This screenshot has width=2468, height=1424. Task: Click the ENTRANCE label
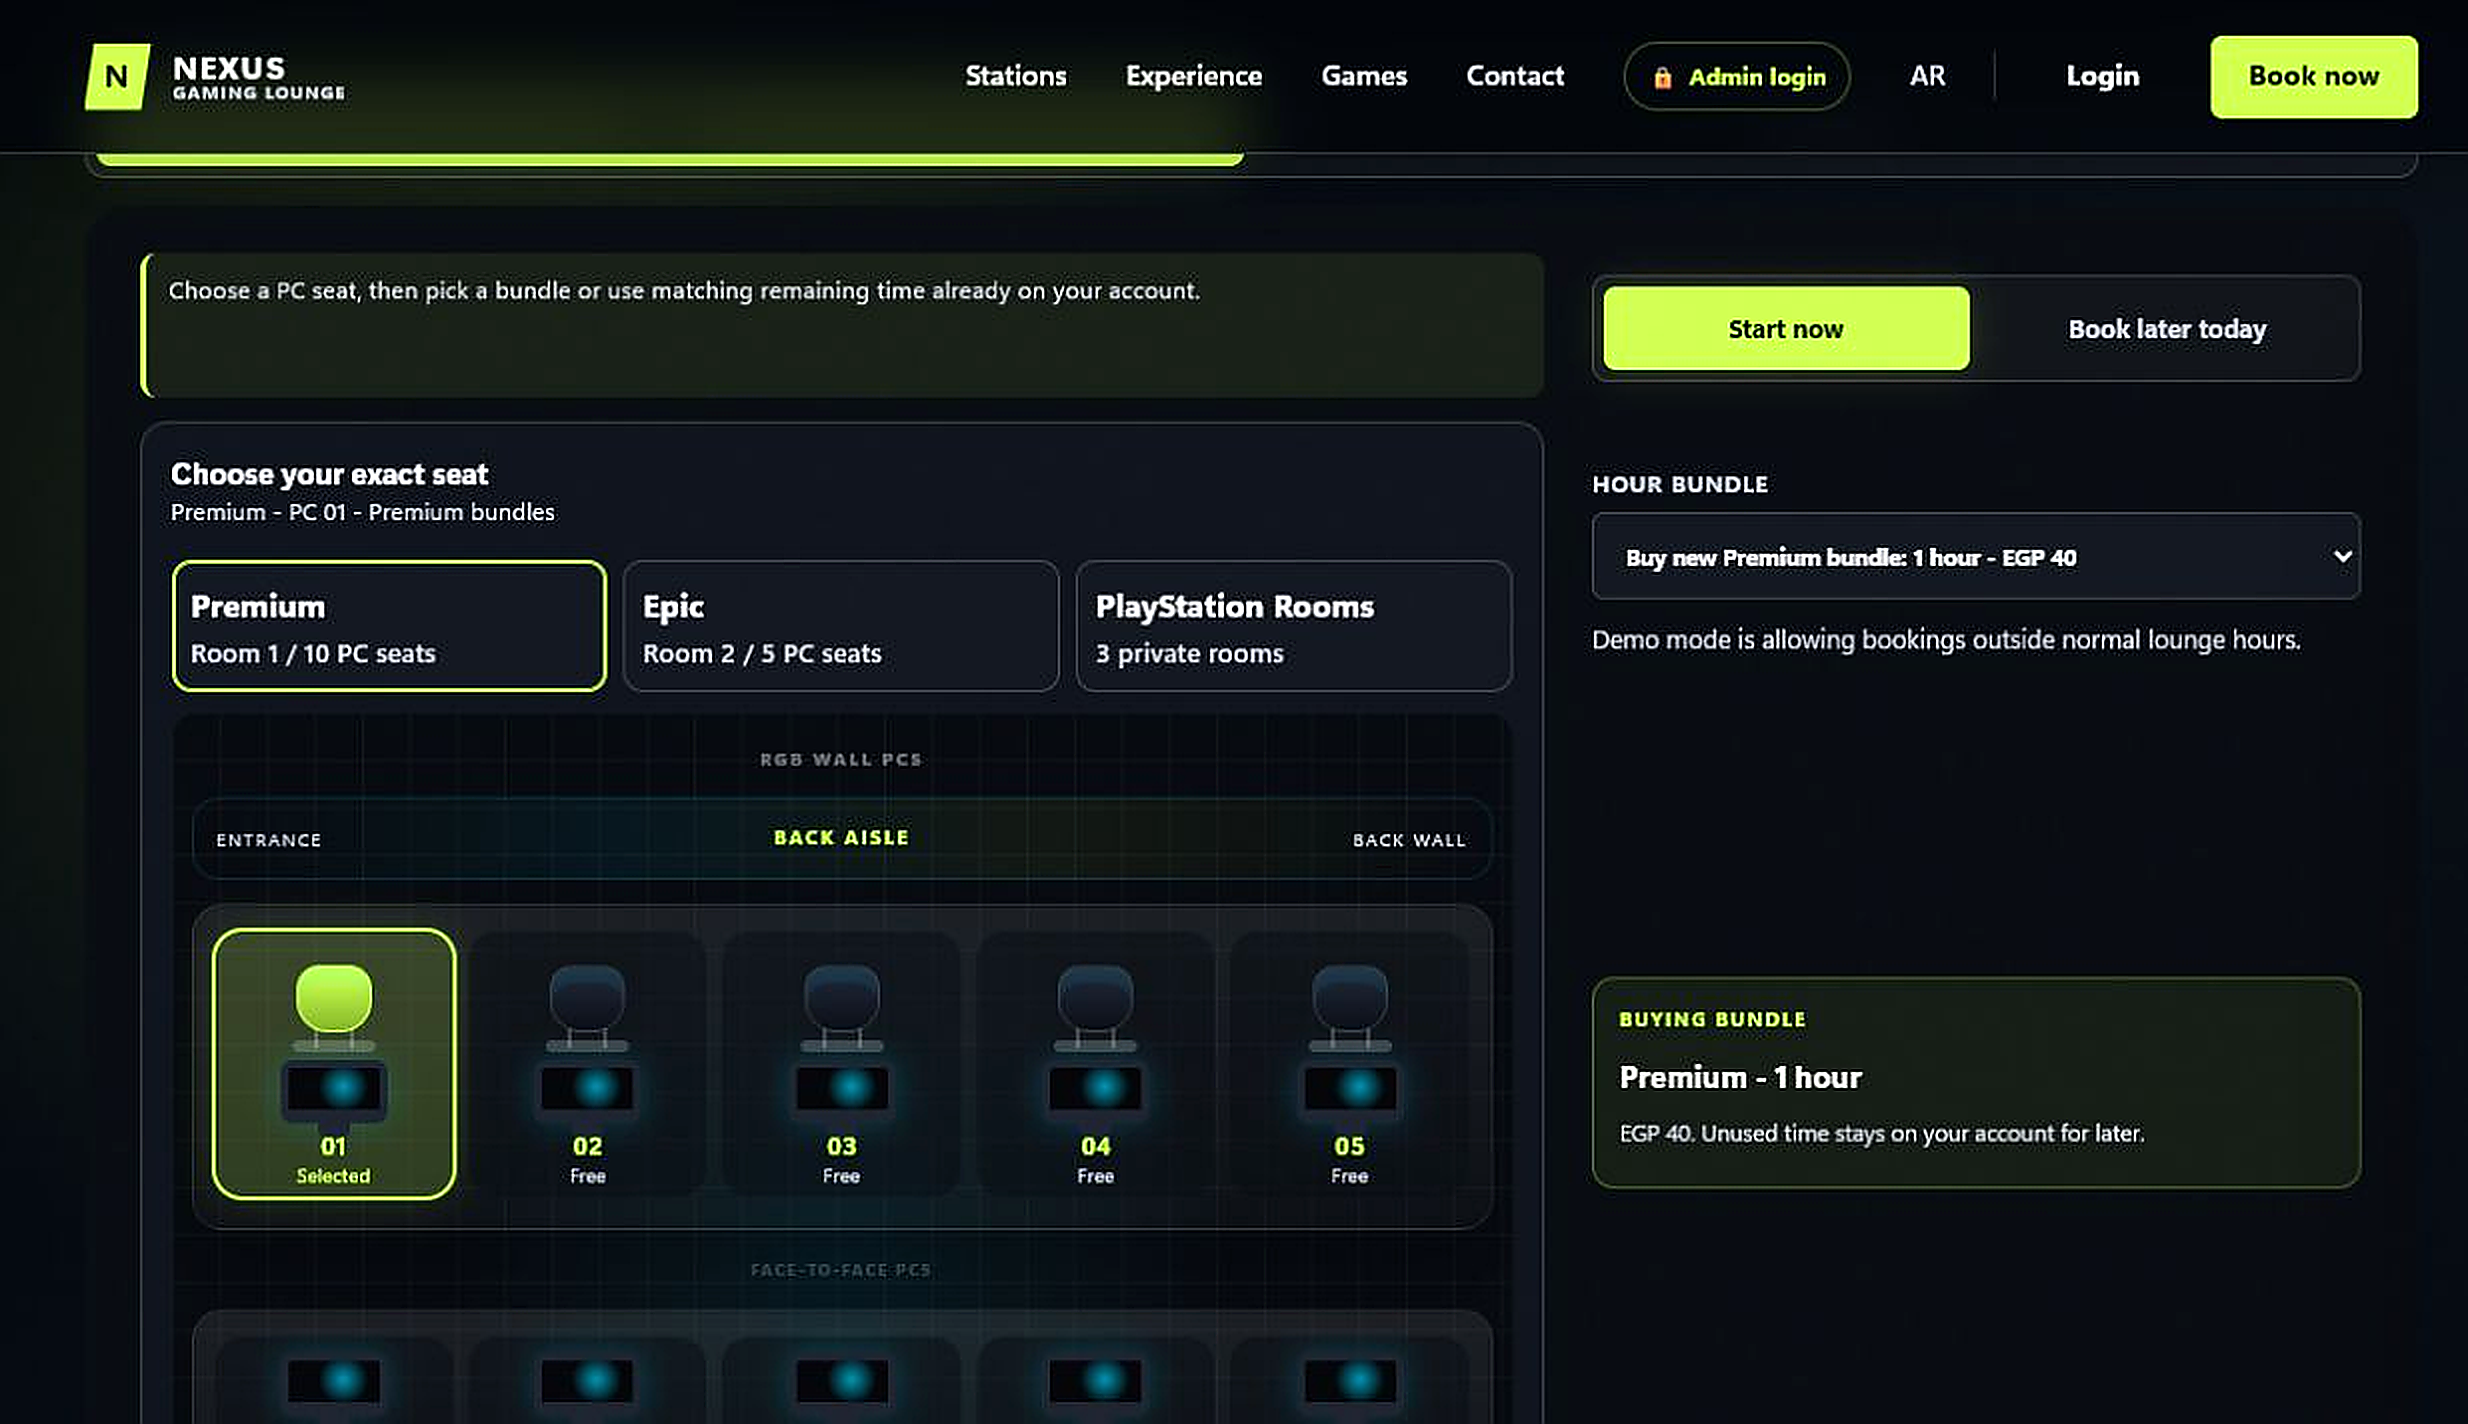coord(269,840)
